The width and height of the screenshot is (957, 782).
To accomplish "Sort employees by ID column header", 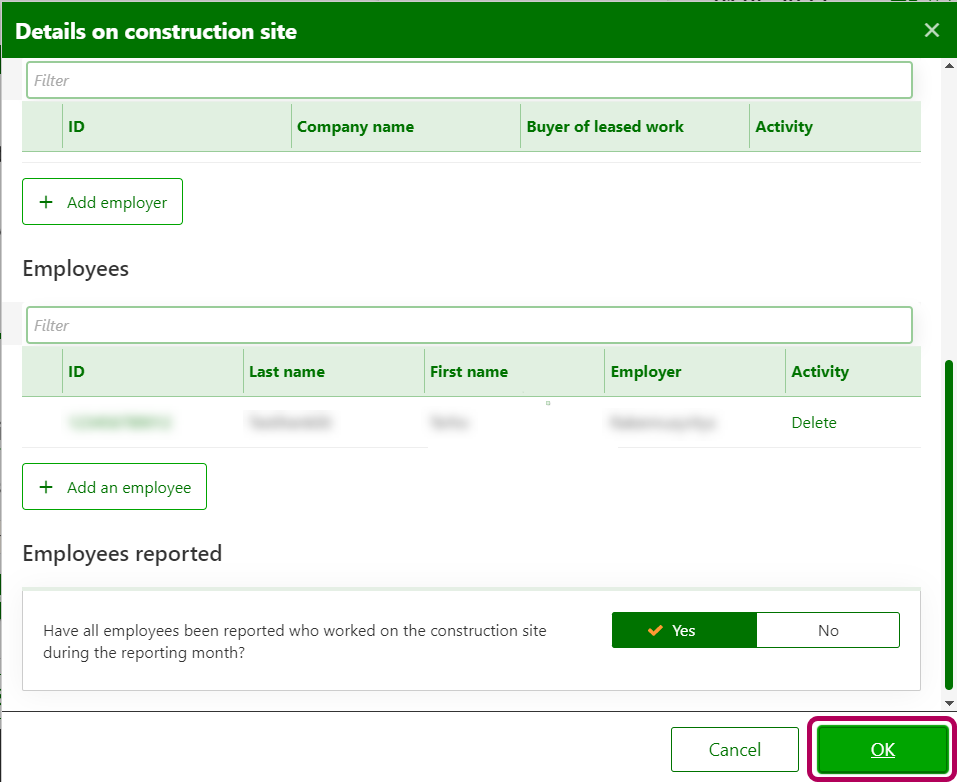I will pyautogui.click(x=76, y=372).
